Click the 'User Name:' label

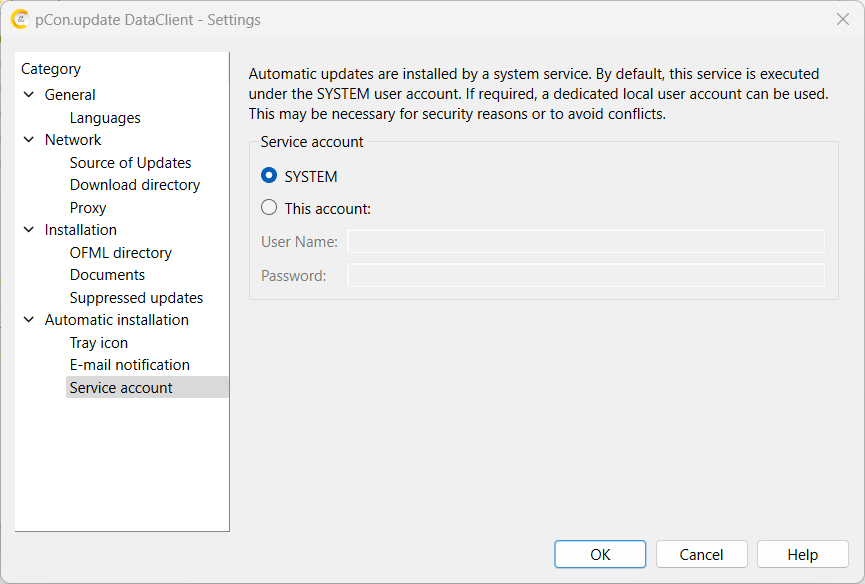299,242
